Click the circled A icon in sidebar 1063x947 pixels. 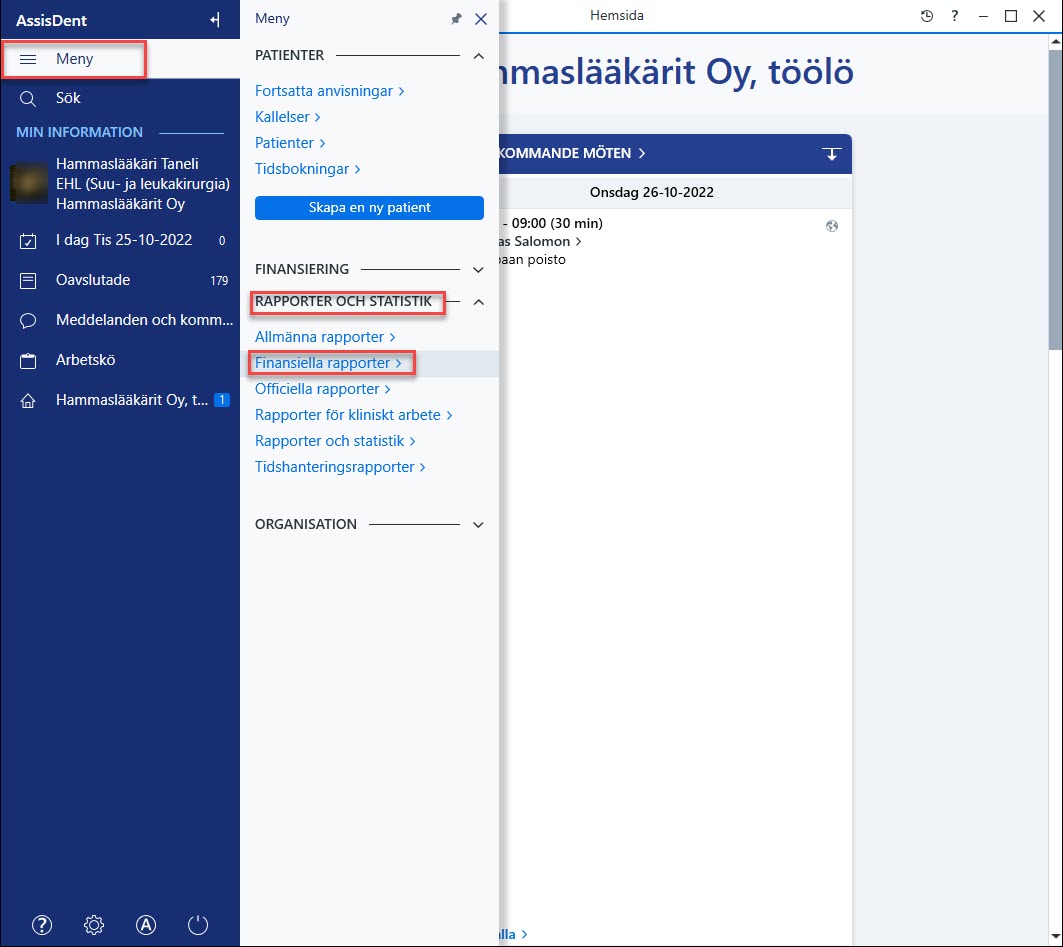(x=146, y=925)
